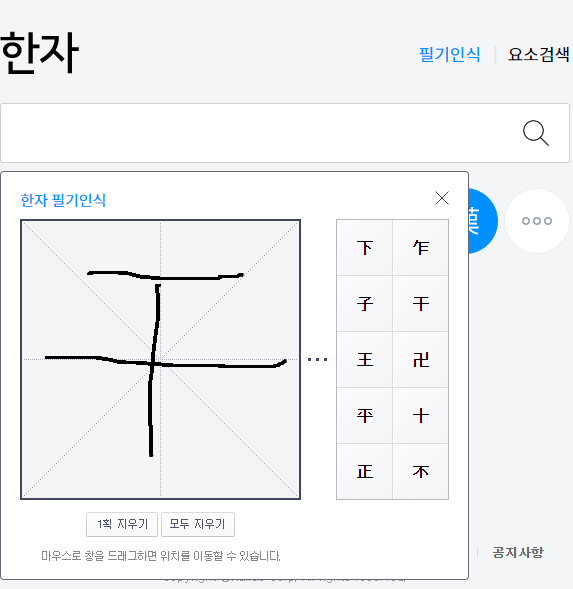The width and height of the screenshot is (573, 589).
Task: Click the 한자 page title
Action: coord(39,53)
